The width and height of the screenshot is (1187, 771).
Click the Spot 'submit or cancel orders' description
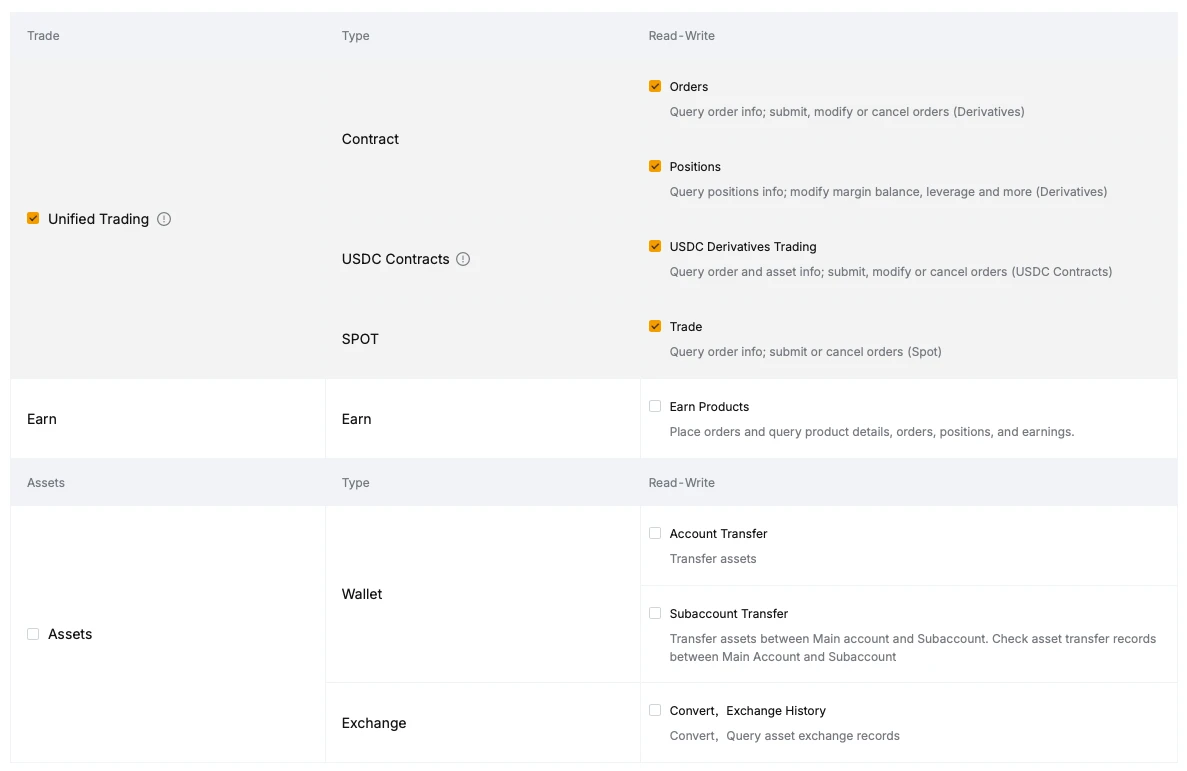coord(805,352)
